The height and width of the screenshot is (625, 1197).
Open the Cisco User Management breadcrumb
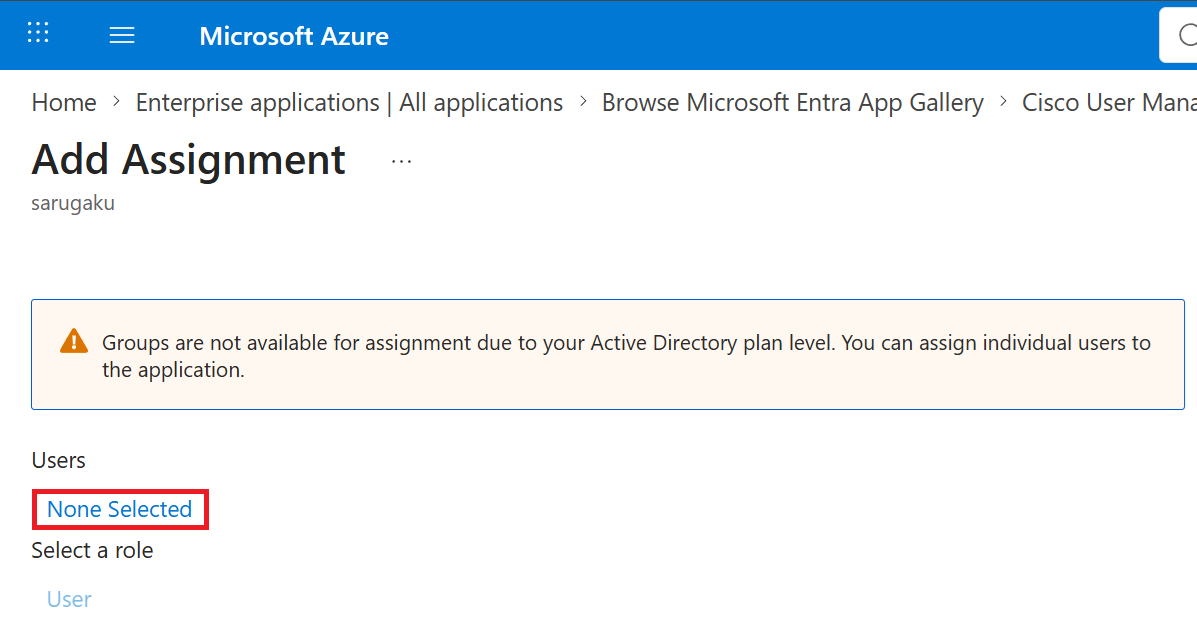1109,102
